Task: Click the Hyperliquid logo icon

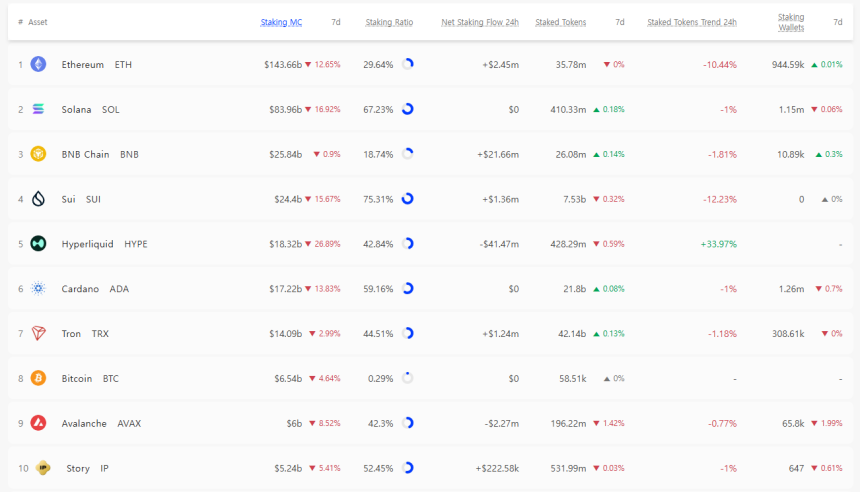Action: coord(38,243)
